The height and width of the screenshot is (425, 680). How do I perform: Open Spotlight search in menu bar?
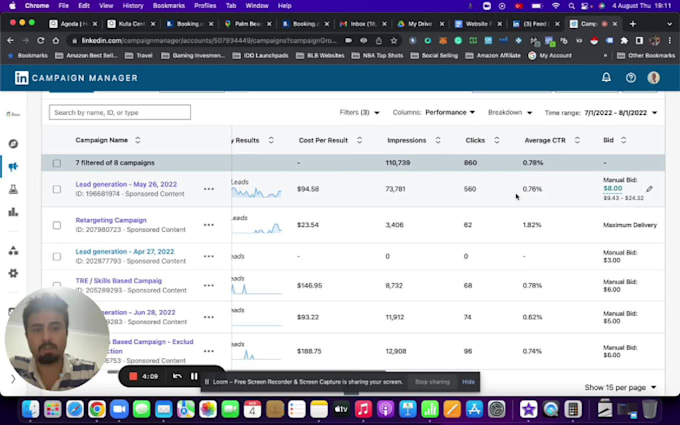pyautogui.click(x=572, y=6)
